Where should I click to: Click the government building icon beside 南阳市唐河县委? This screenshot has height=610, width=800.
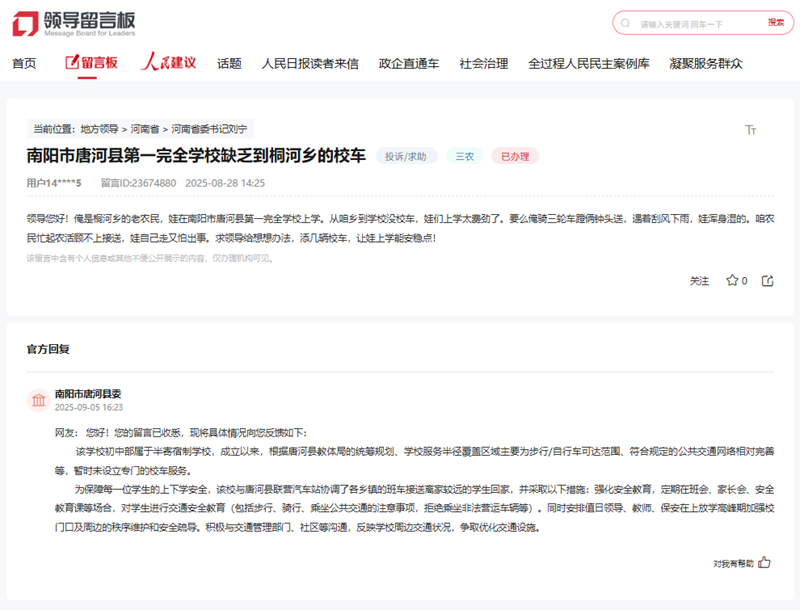point(40,398)
